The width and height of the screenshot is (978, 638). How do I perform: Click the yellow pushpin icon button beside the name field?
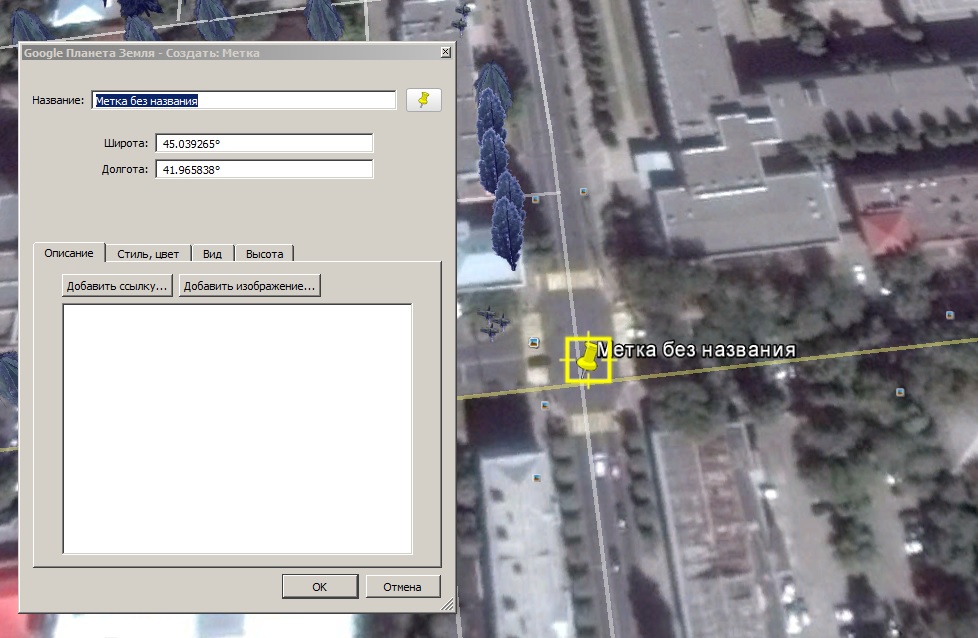[424, 100]
